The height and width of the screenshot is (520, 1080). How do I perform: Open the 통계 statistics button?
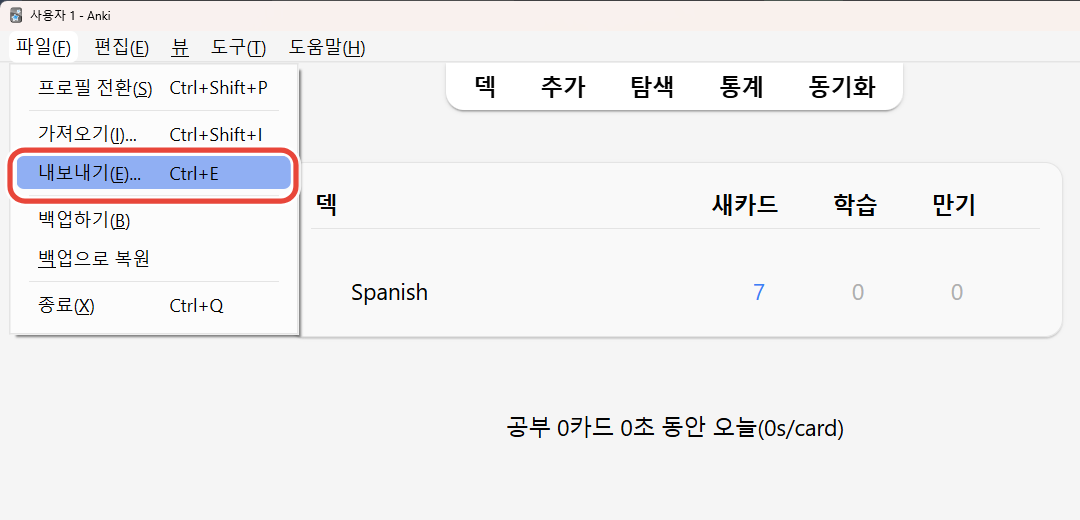[x=742, y=87]
